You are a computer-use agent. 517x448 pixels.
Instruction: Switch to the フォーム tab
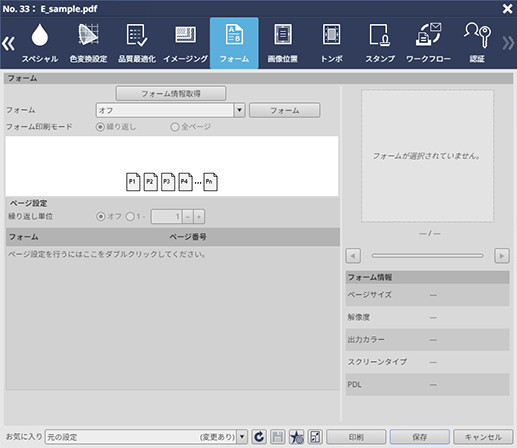click(x=234, y=43)
